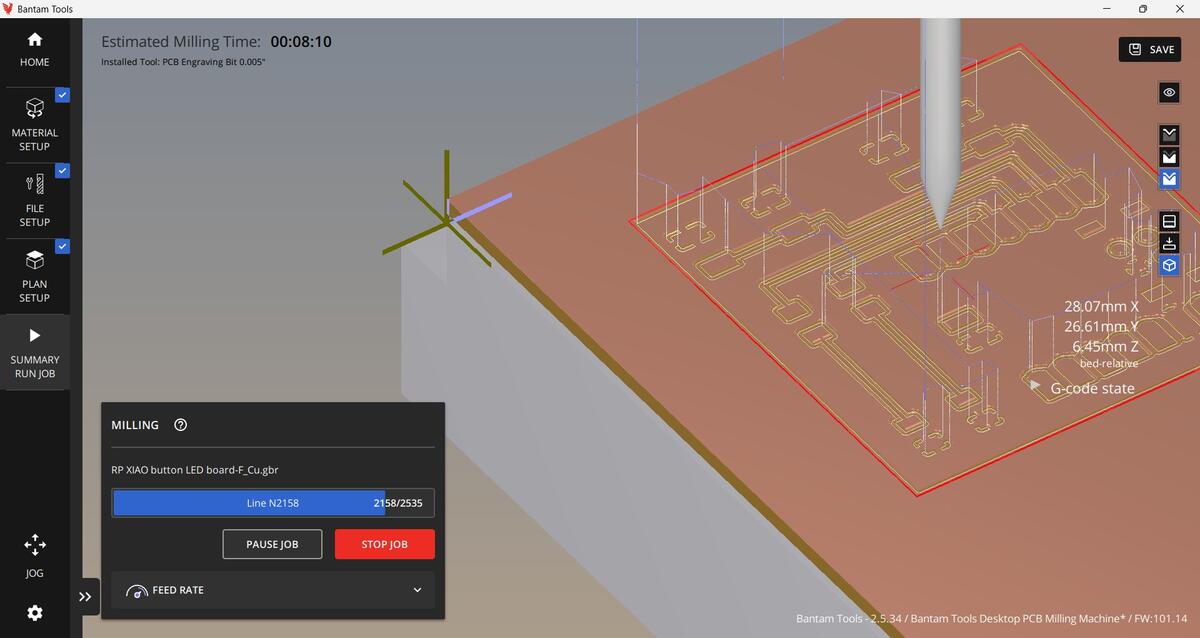
Task: Switch to the front view icon
Action: point(1169,221)
